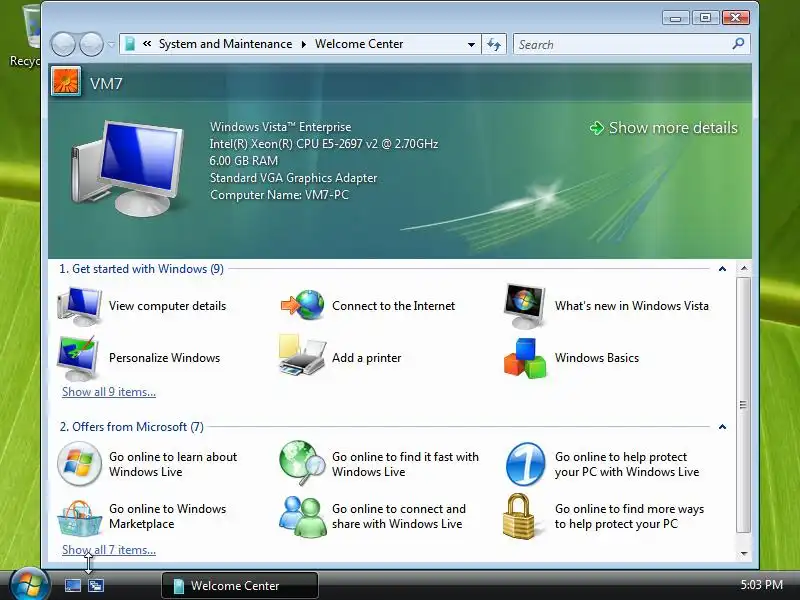Click the VM7 user name text
The image size is (800, 600).
pyautogui.click(x=106, y=83)
